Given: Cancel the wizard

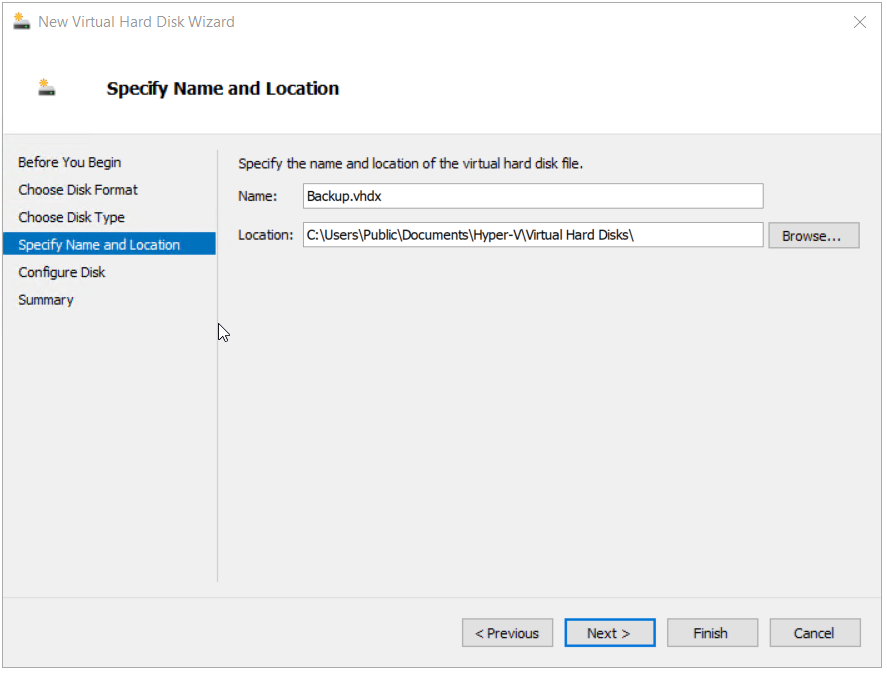Looking at the screenshot, I should (x=814, y=633).
